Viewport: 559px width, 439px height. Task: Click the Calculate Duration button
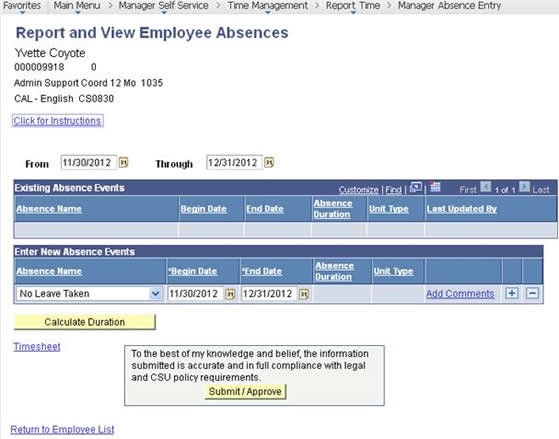coord(84,322)
